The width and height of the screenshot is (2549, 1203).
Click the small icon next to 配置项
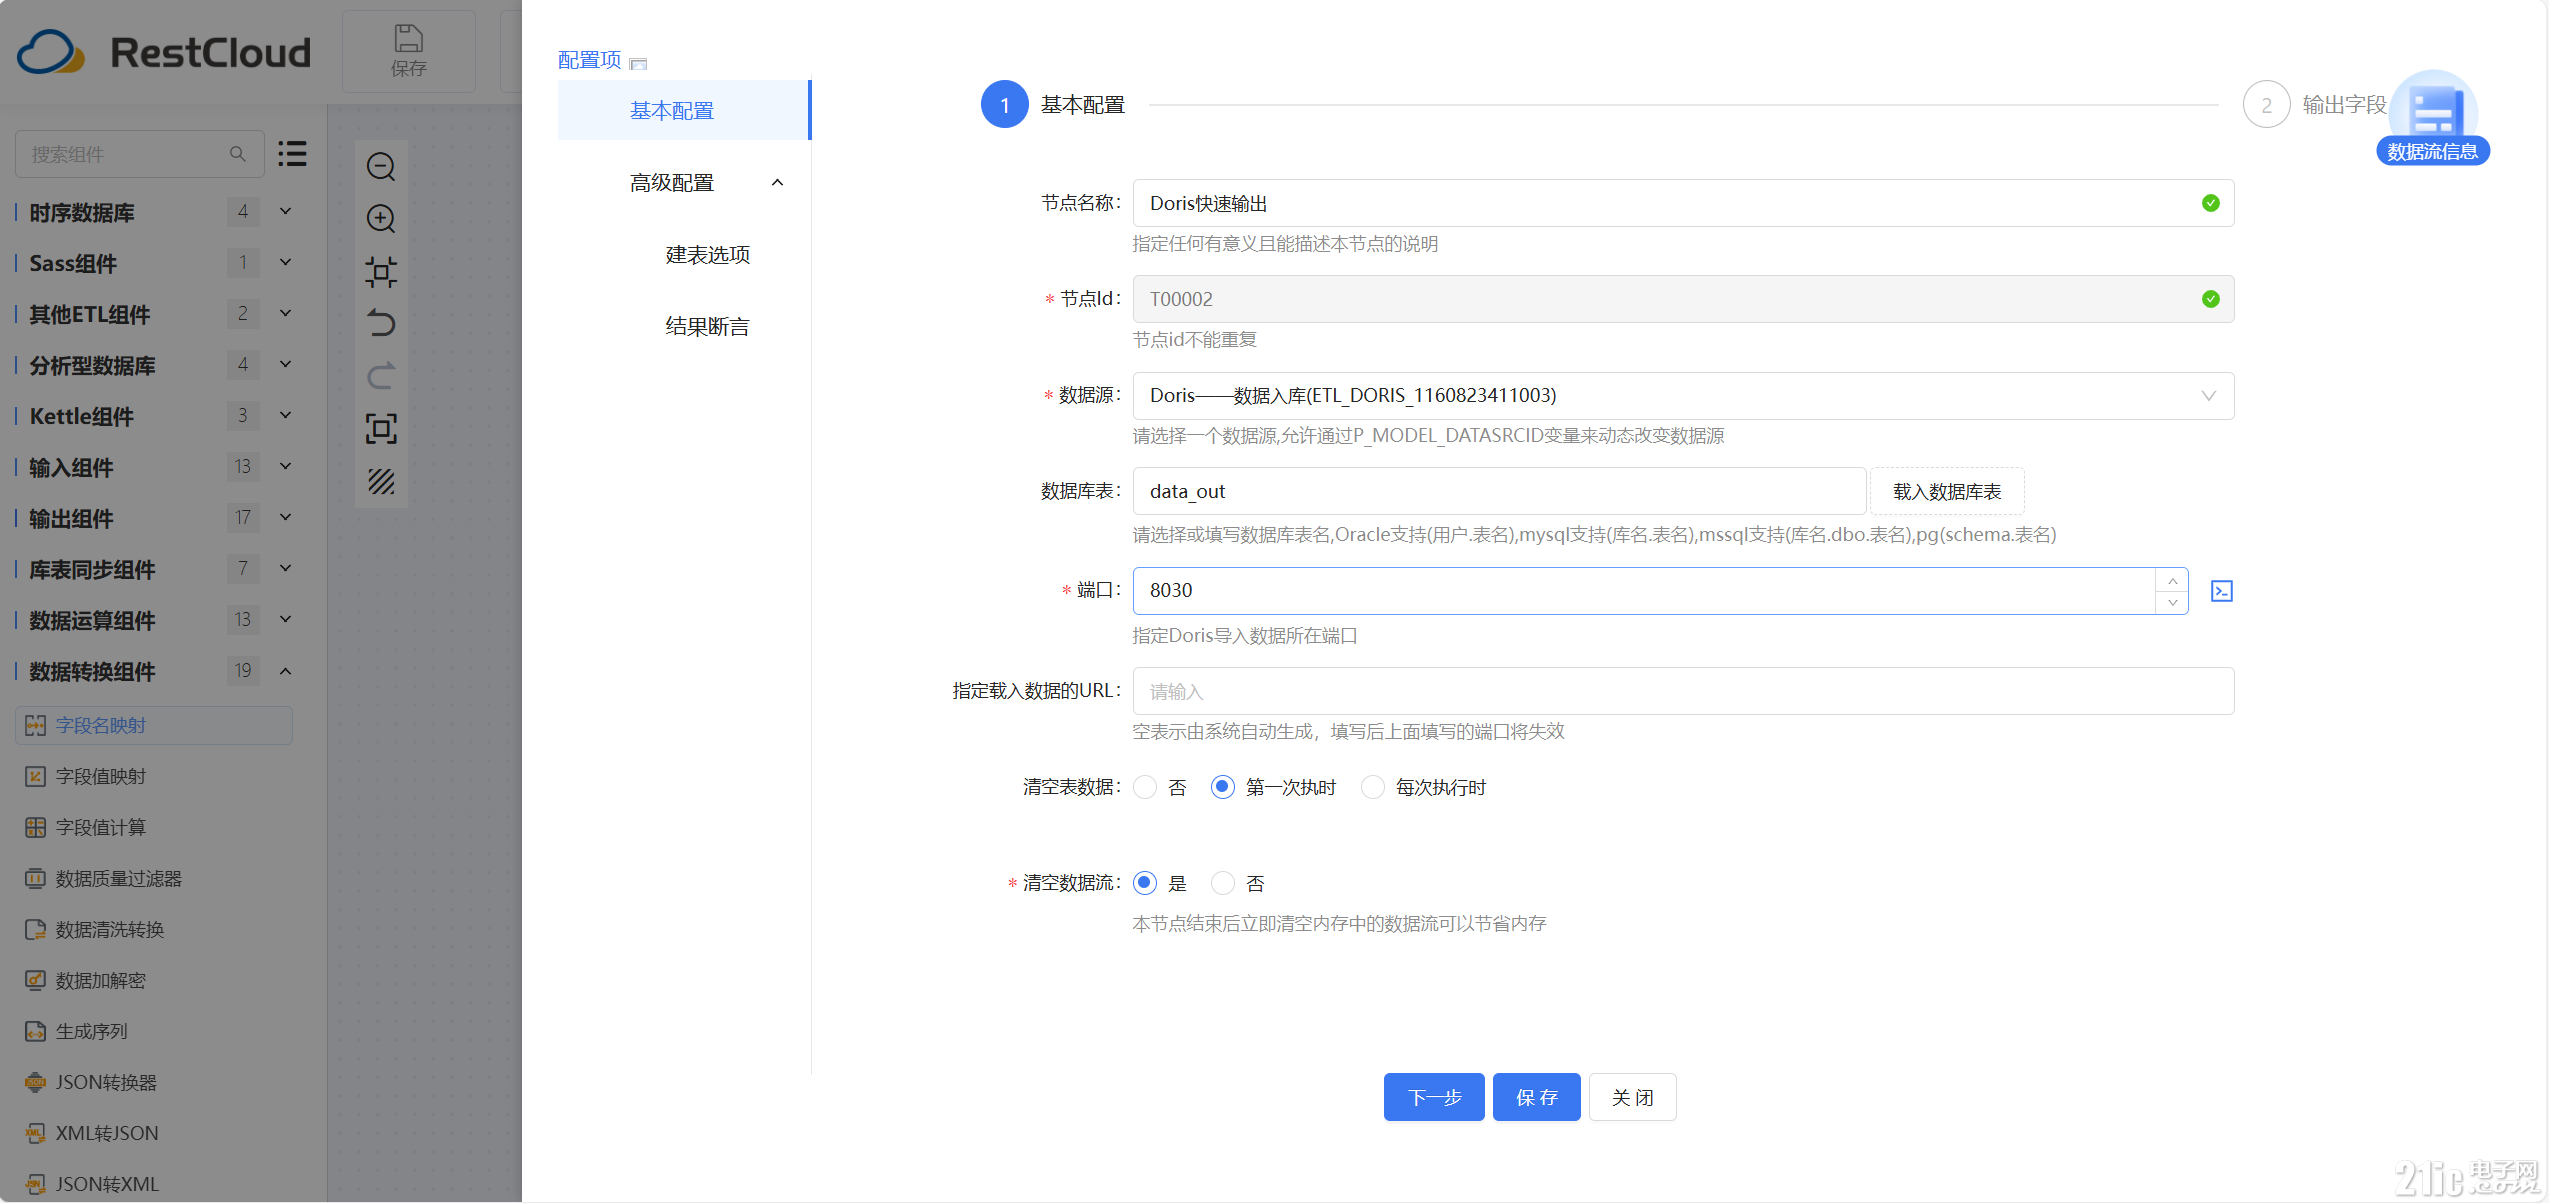coord(638,63)
